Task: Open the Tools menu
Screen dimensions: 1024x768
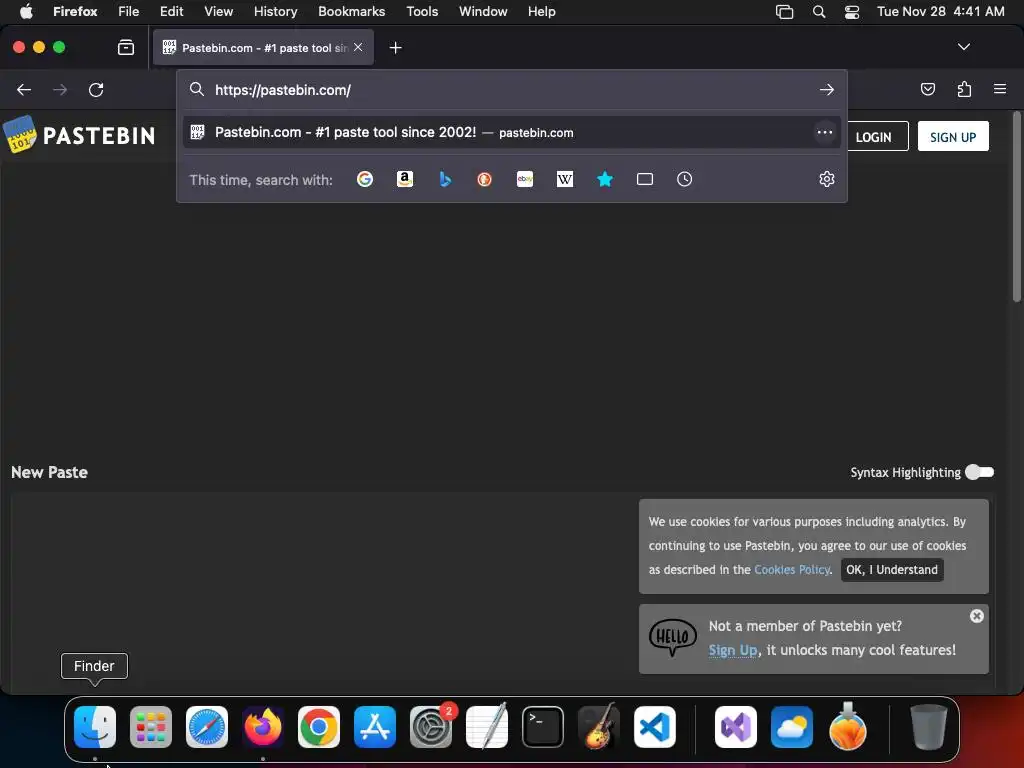Action: (422, 11)
